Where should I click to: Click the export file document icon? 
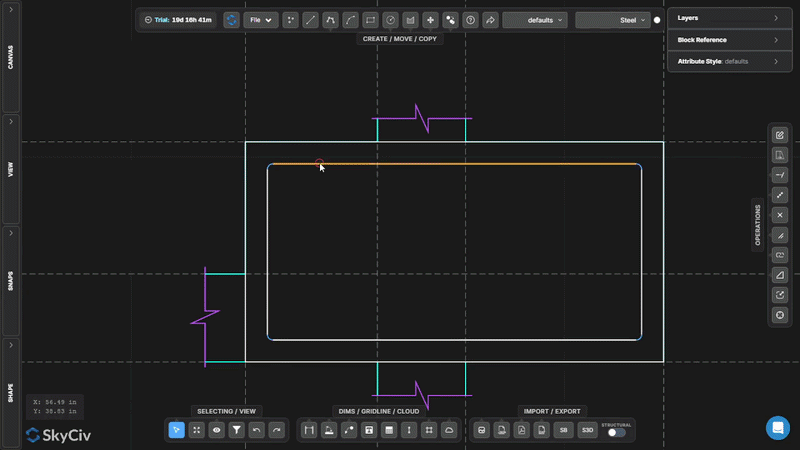[x=541, y=430]
